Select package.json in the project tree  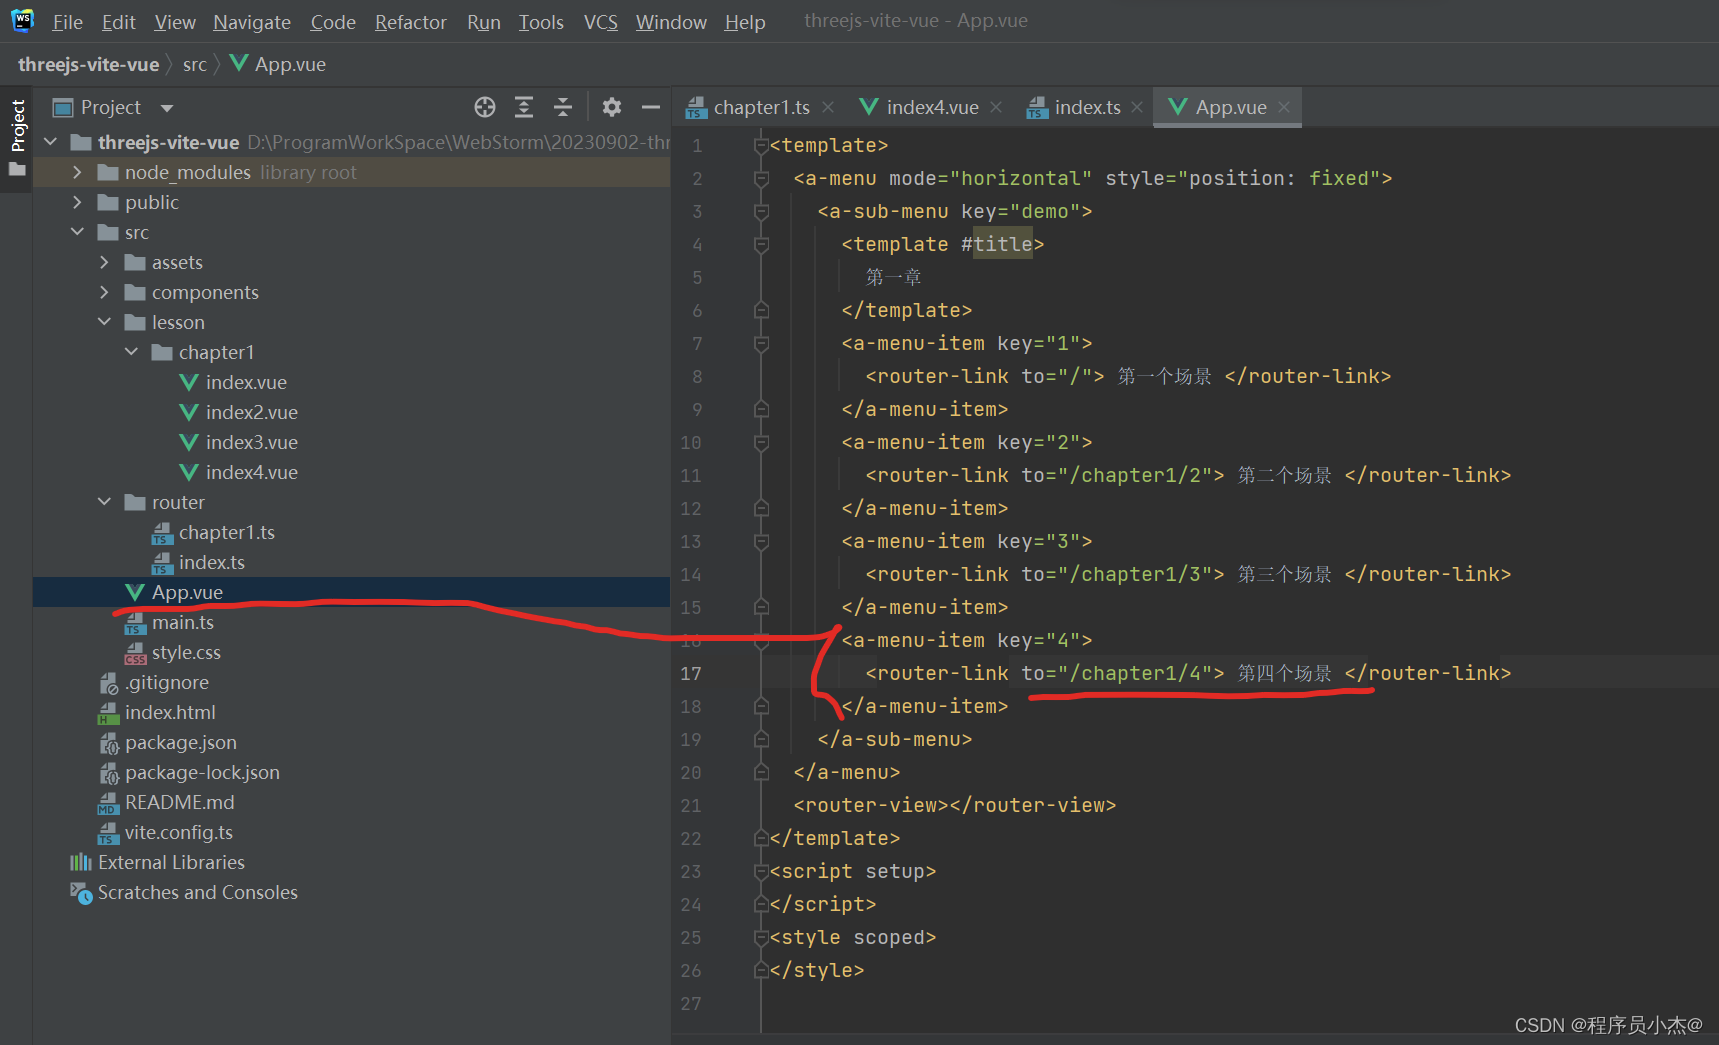[x=180, y=742]
